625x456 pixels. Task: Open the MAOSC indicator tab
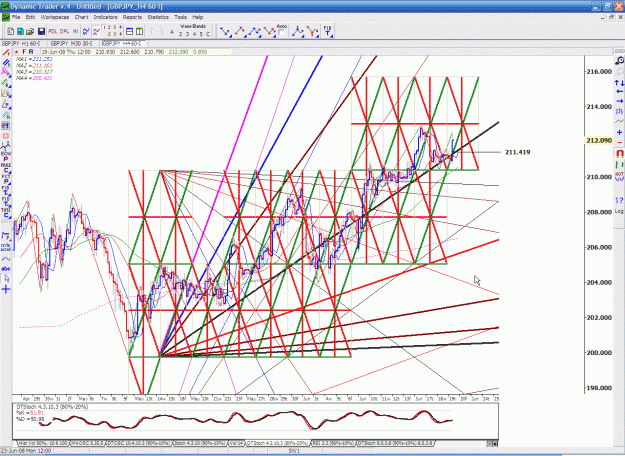coord(88,443)
